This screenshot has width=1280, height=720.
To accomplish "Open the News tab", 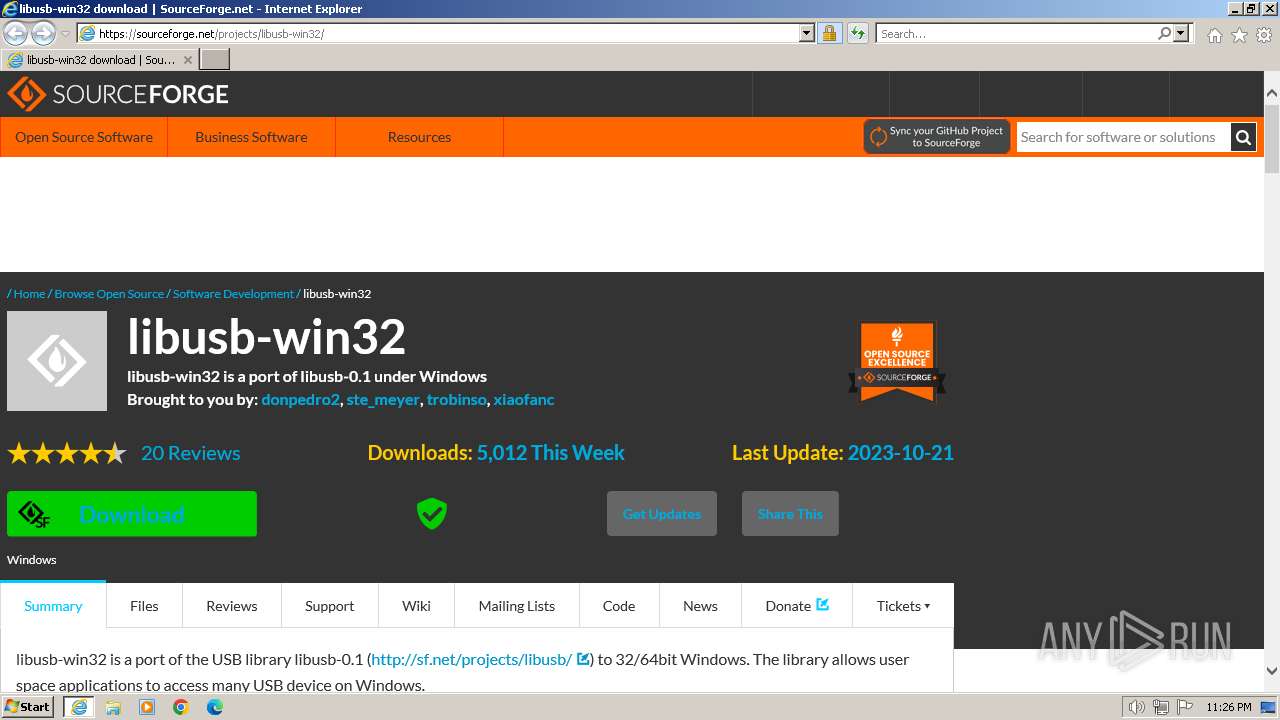I will pyautogui.click(x=700, y=606).
